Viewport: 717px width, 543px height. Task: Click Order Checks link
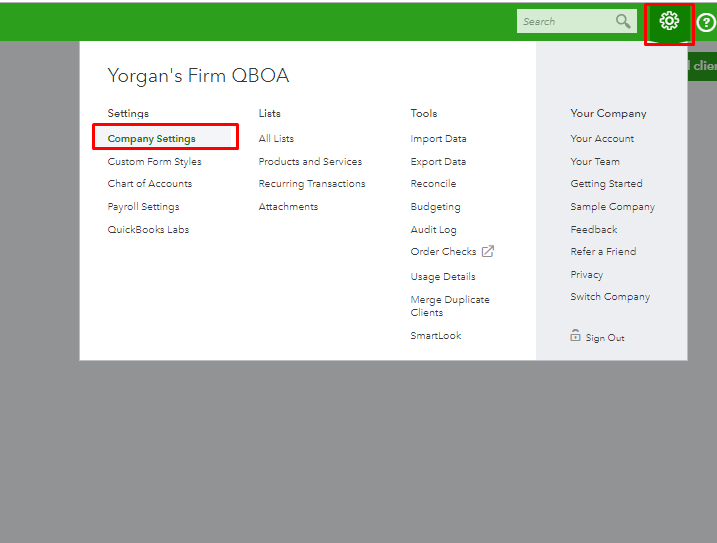(443, 252)
